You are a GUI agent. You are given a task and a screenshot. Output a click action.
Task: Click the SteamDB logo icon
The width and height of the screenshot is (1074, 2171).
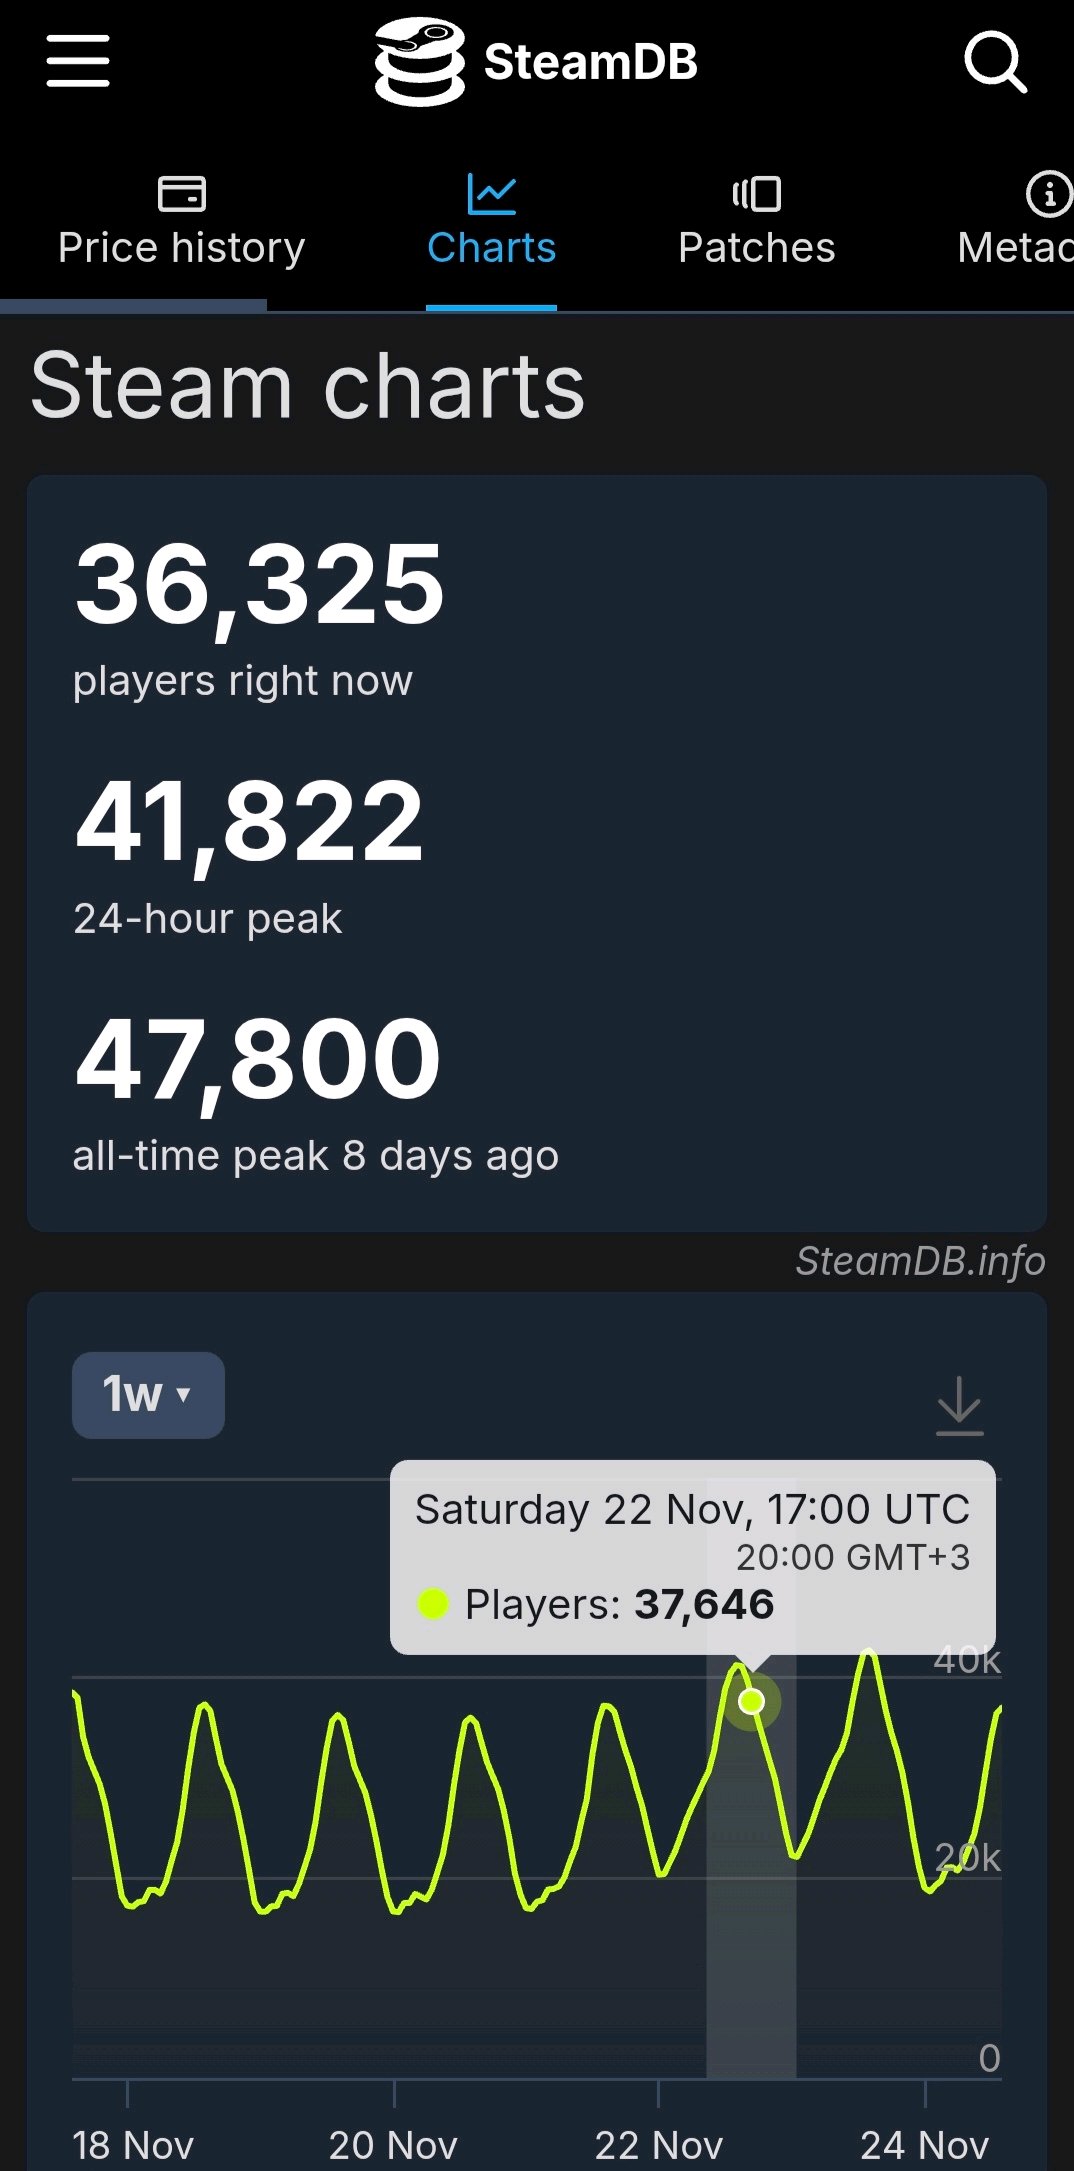coord(419,61)
